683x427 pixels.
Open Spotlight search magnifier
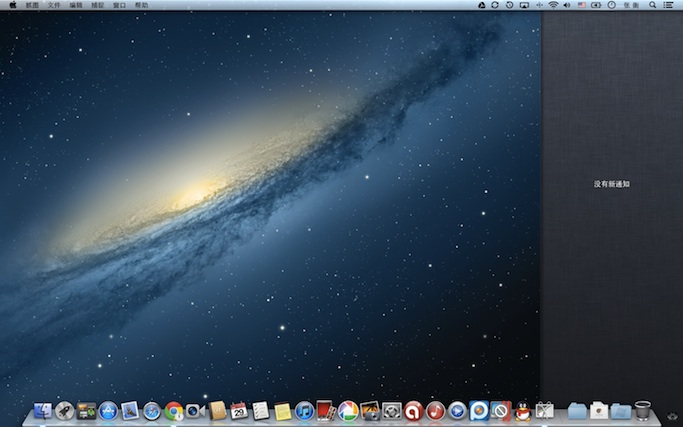coord(651,5)
